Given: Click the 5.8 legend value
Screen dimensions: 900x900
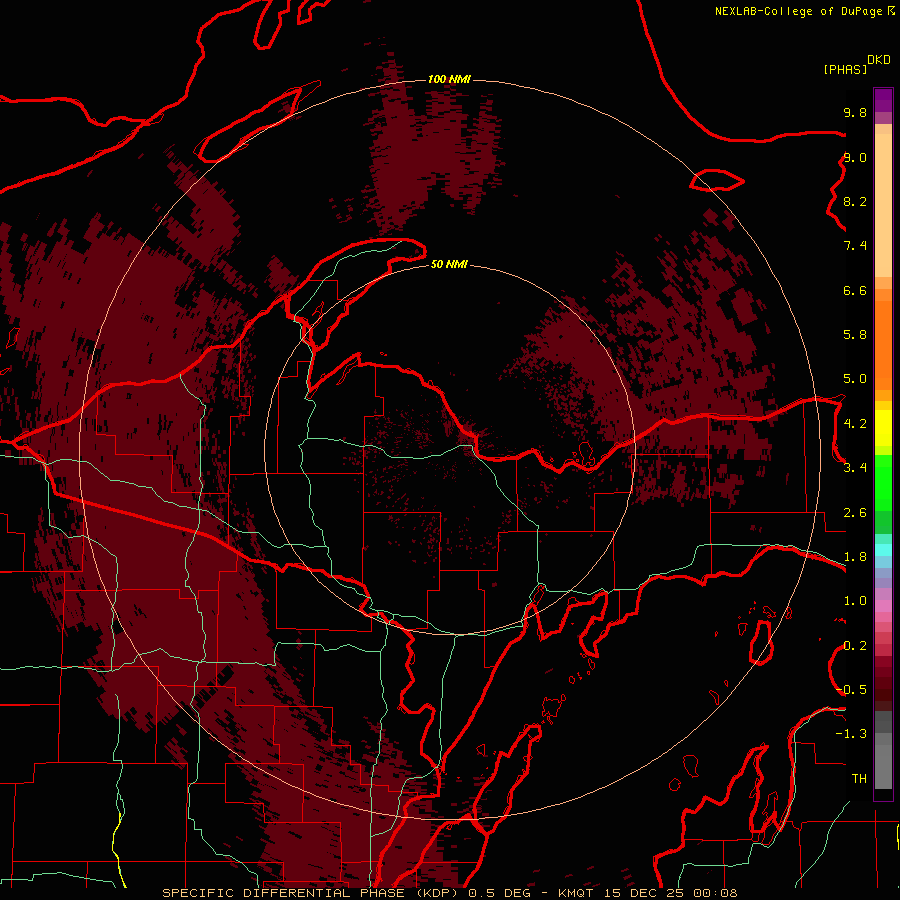Looking at the screenshot, I should (x=855, y=335).
